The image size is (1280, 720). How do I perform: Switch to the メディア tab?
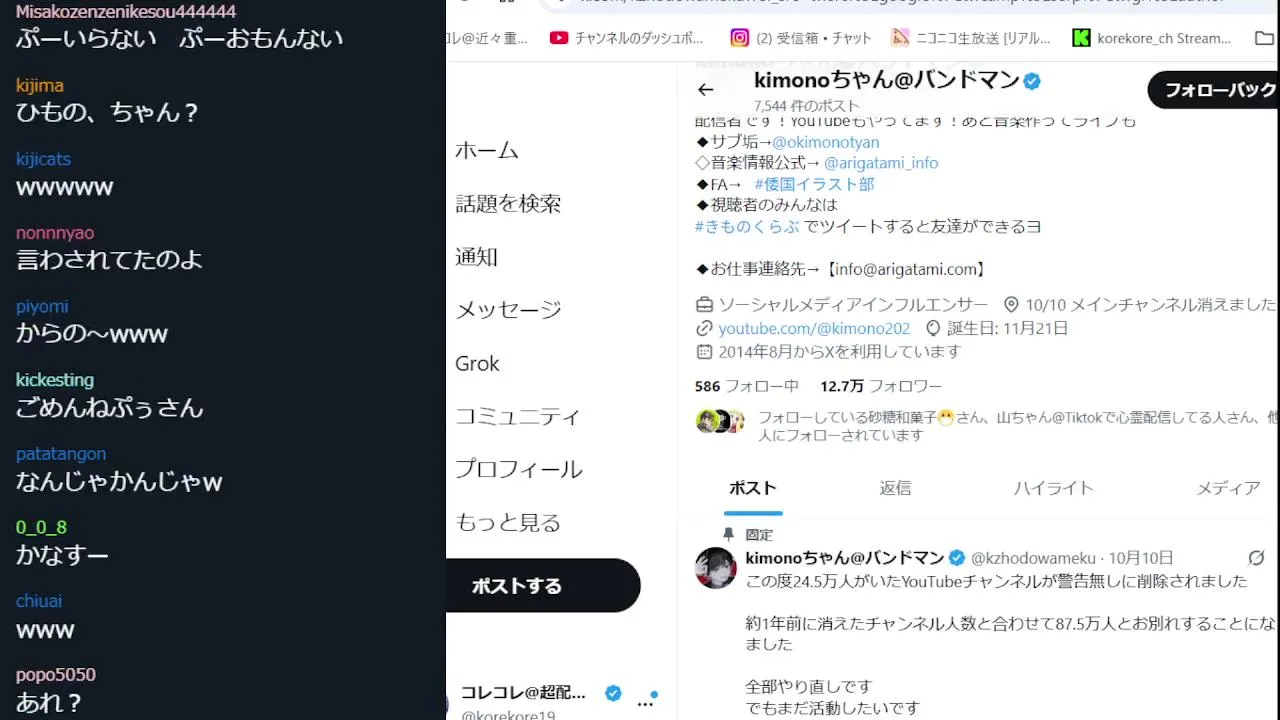[x=1228, y=488]
